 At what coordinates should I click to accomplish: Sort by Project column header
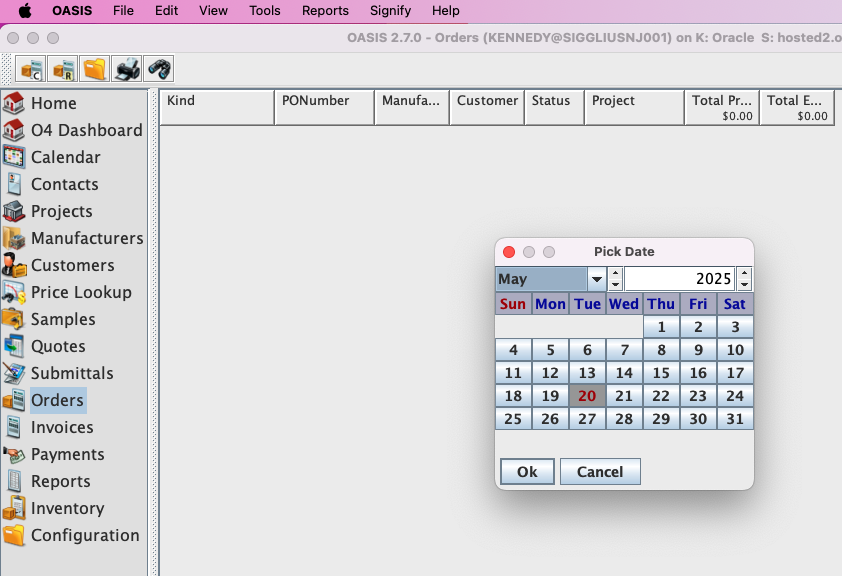pos(634,107)
